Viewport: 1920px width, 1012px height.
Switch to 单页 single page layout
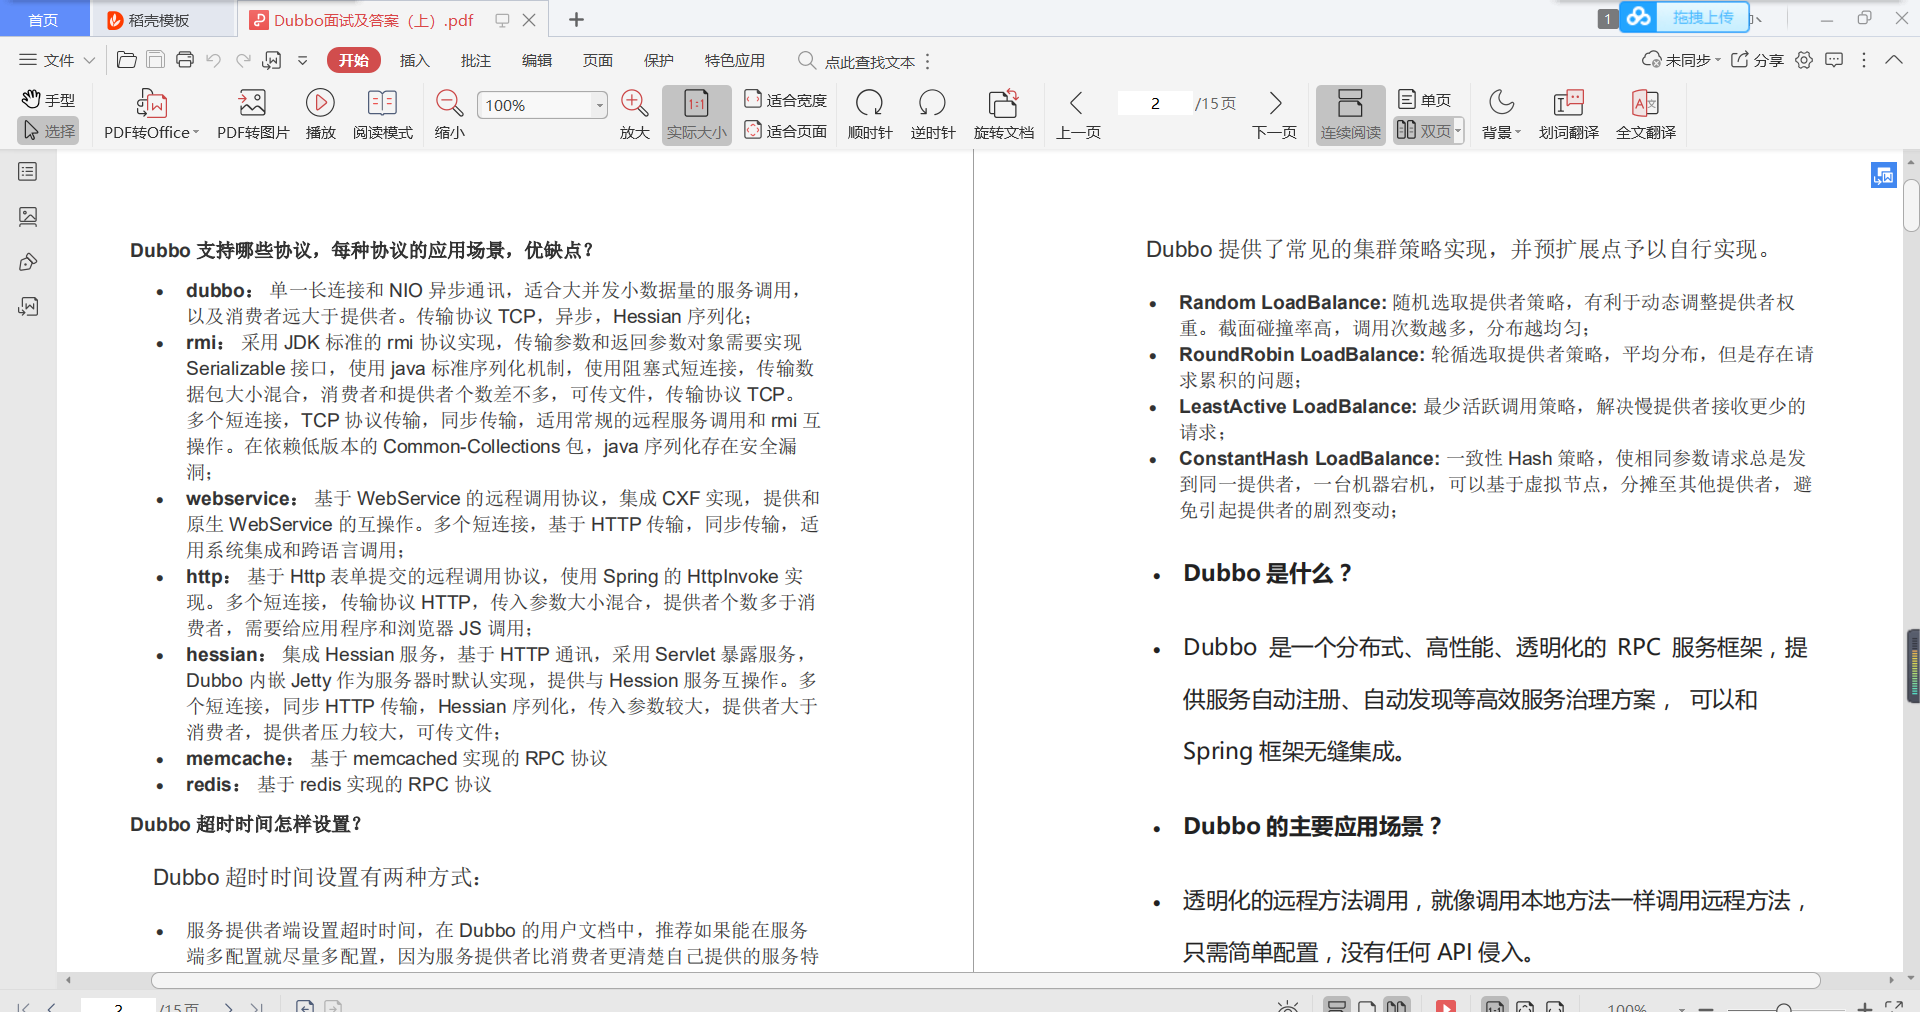(1425, 100)
